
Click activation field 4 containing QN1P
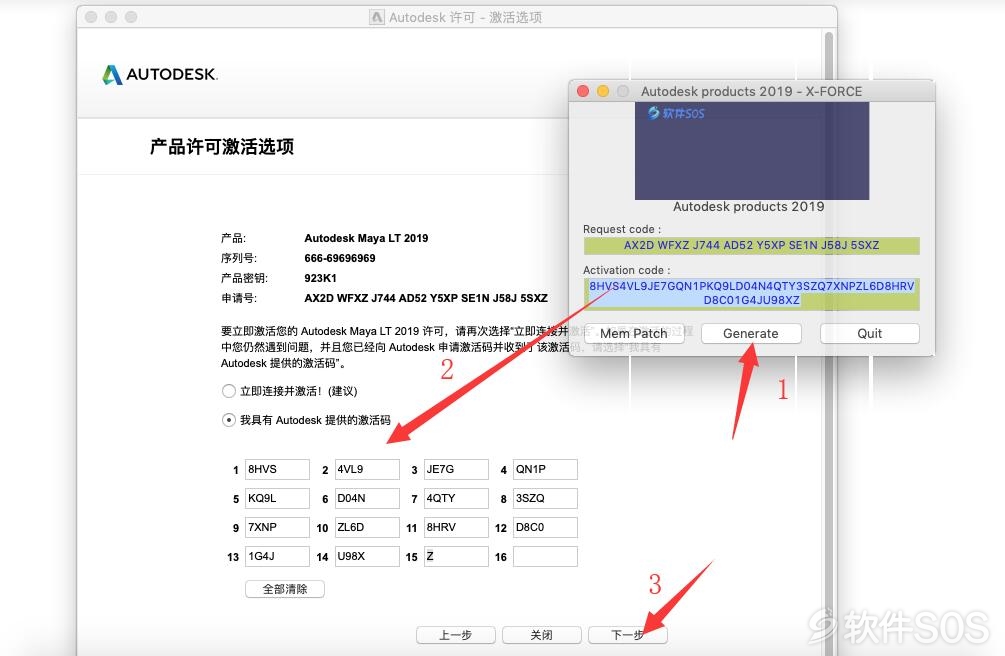[545, 469]
